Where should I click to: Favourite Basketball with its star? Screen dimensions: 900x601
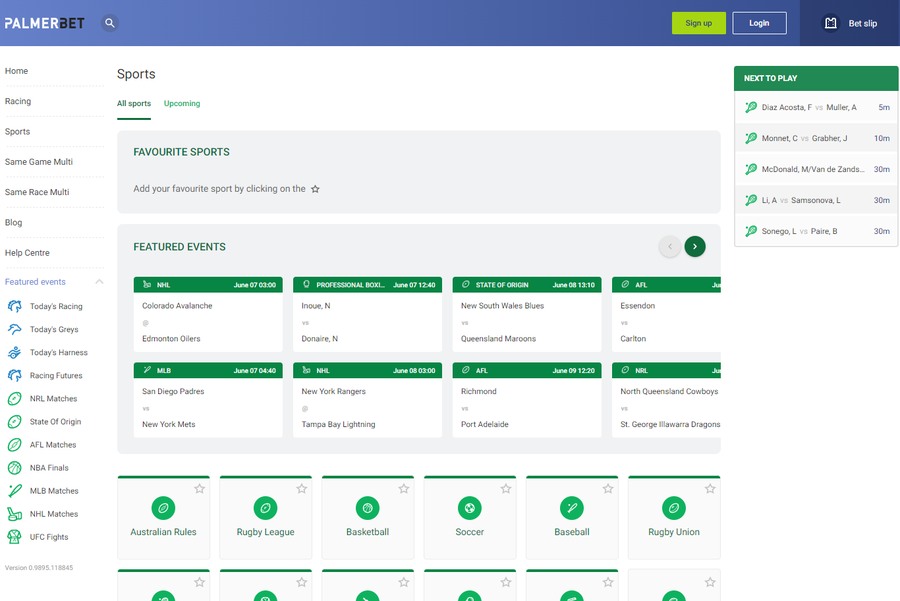point(404,489)
